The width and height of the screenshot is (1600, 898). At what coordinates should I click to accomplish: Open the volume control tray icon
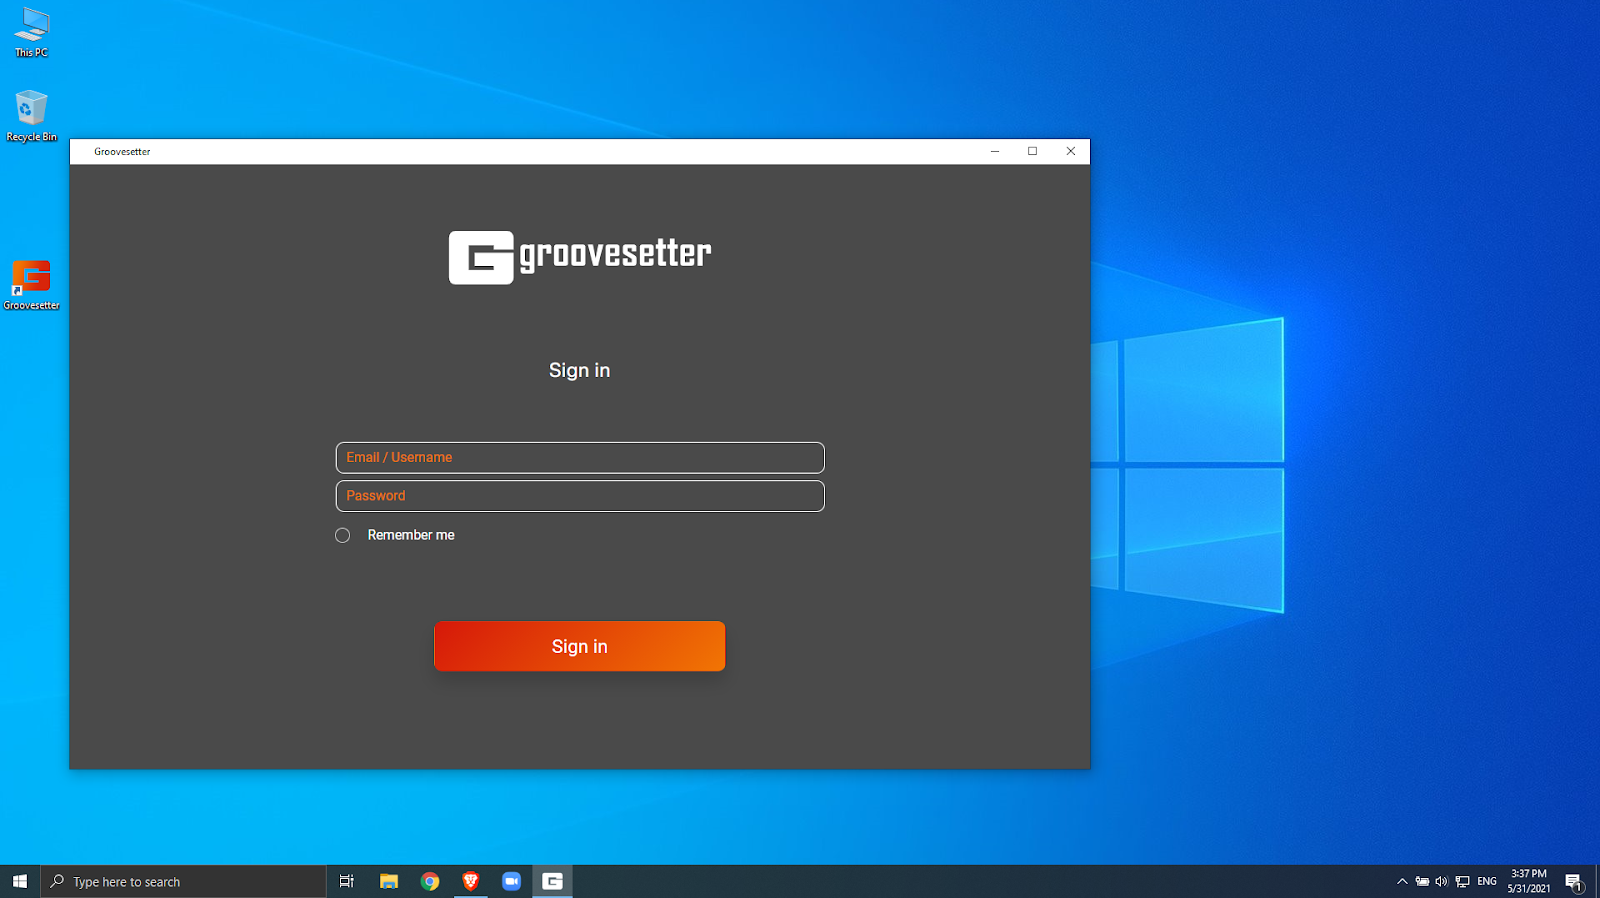(x=1441, y=881)
